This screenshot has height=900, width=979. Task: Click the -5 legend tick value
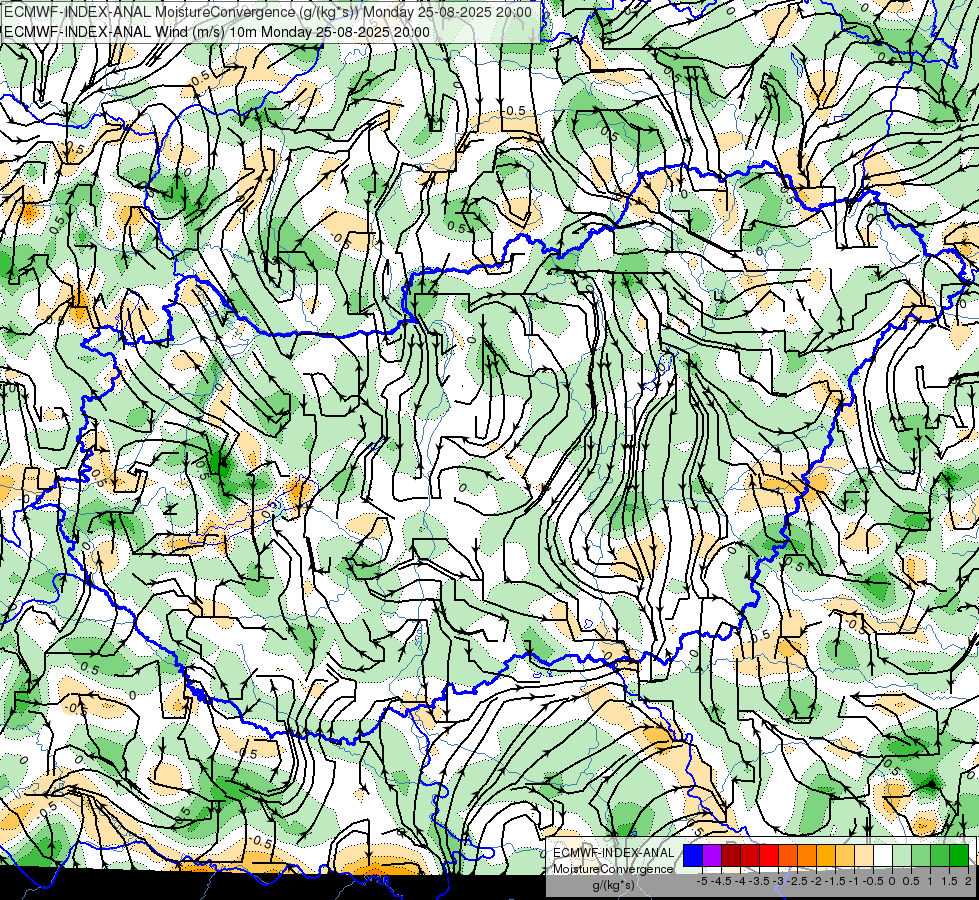click(x=702, y=881)
